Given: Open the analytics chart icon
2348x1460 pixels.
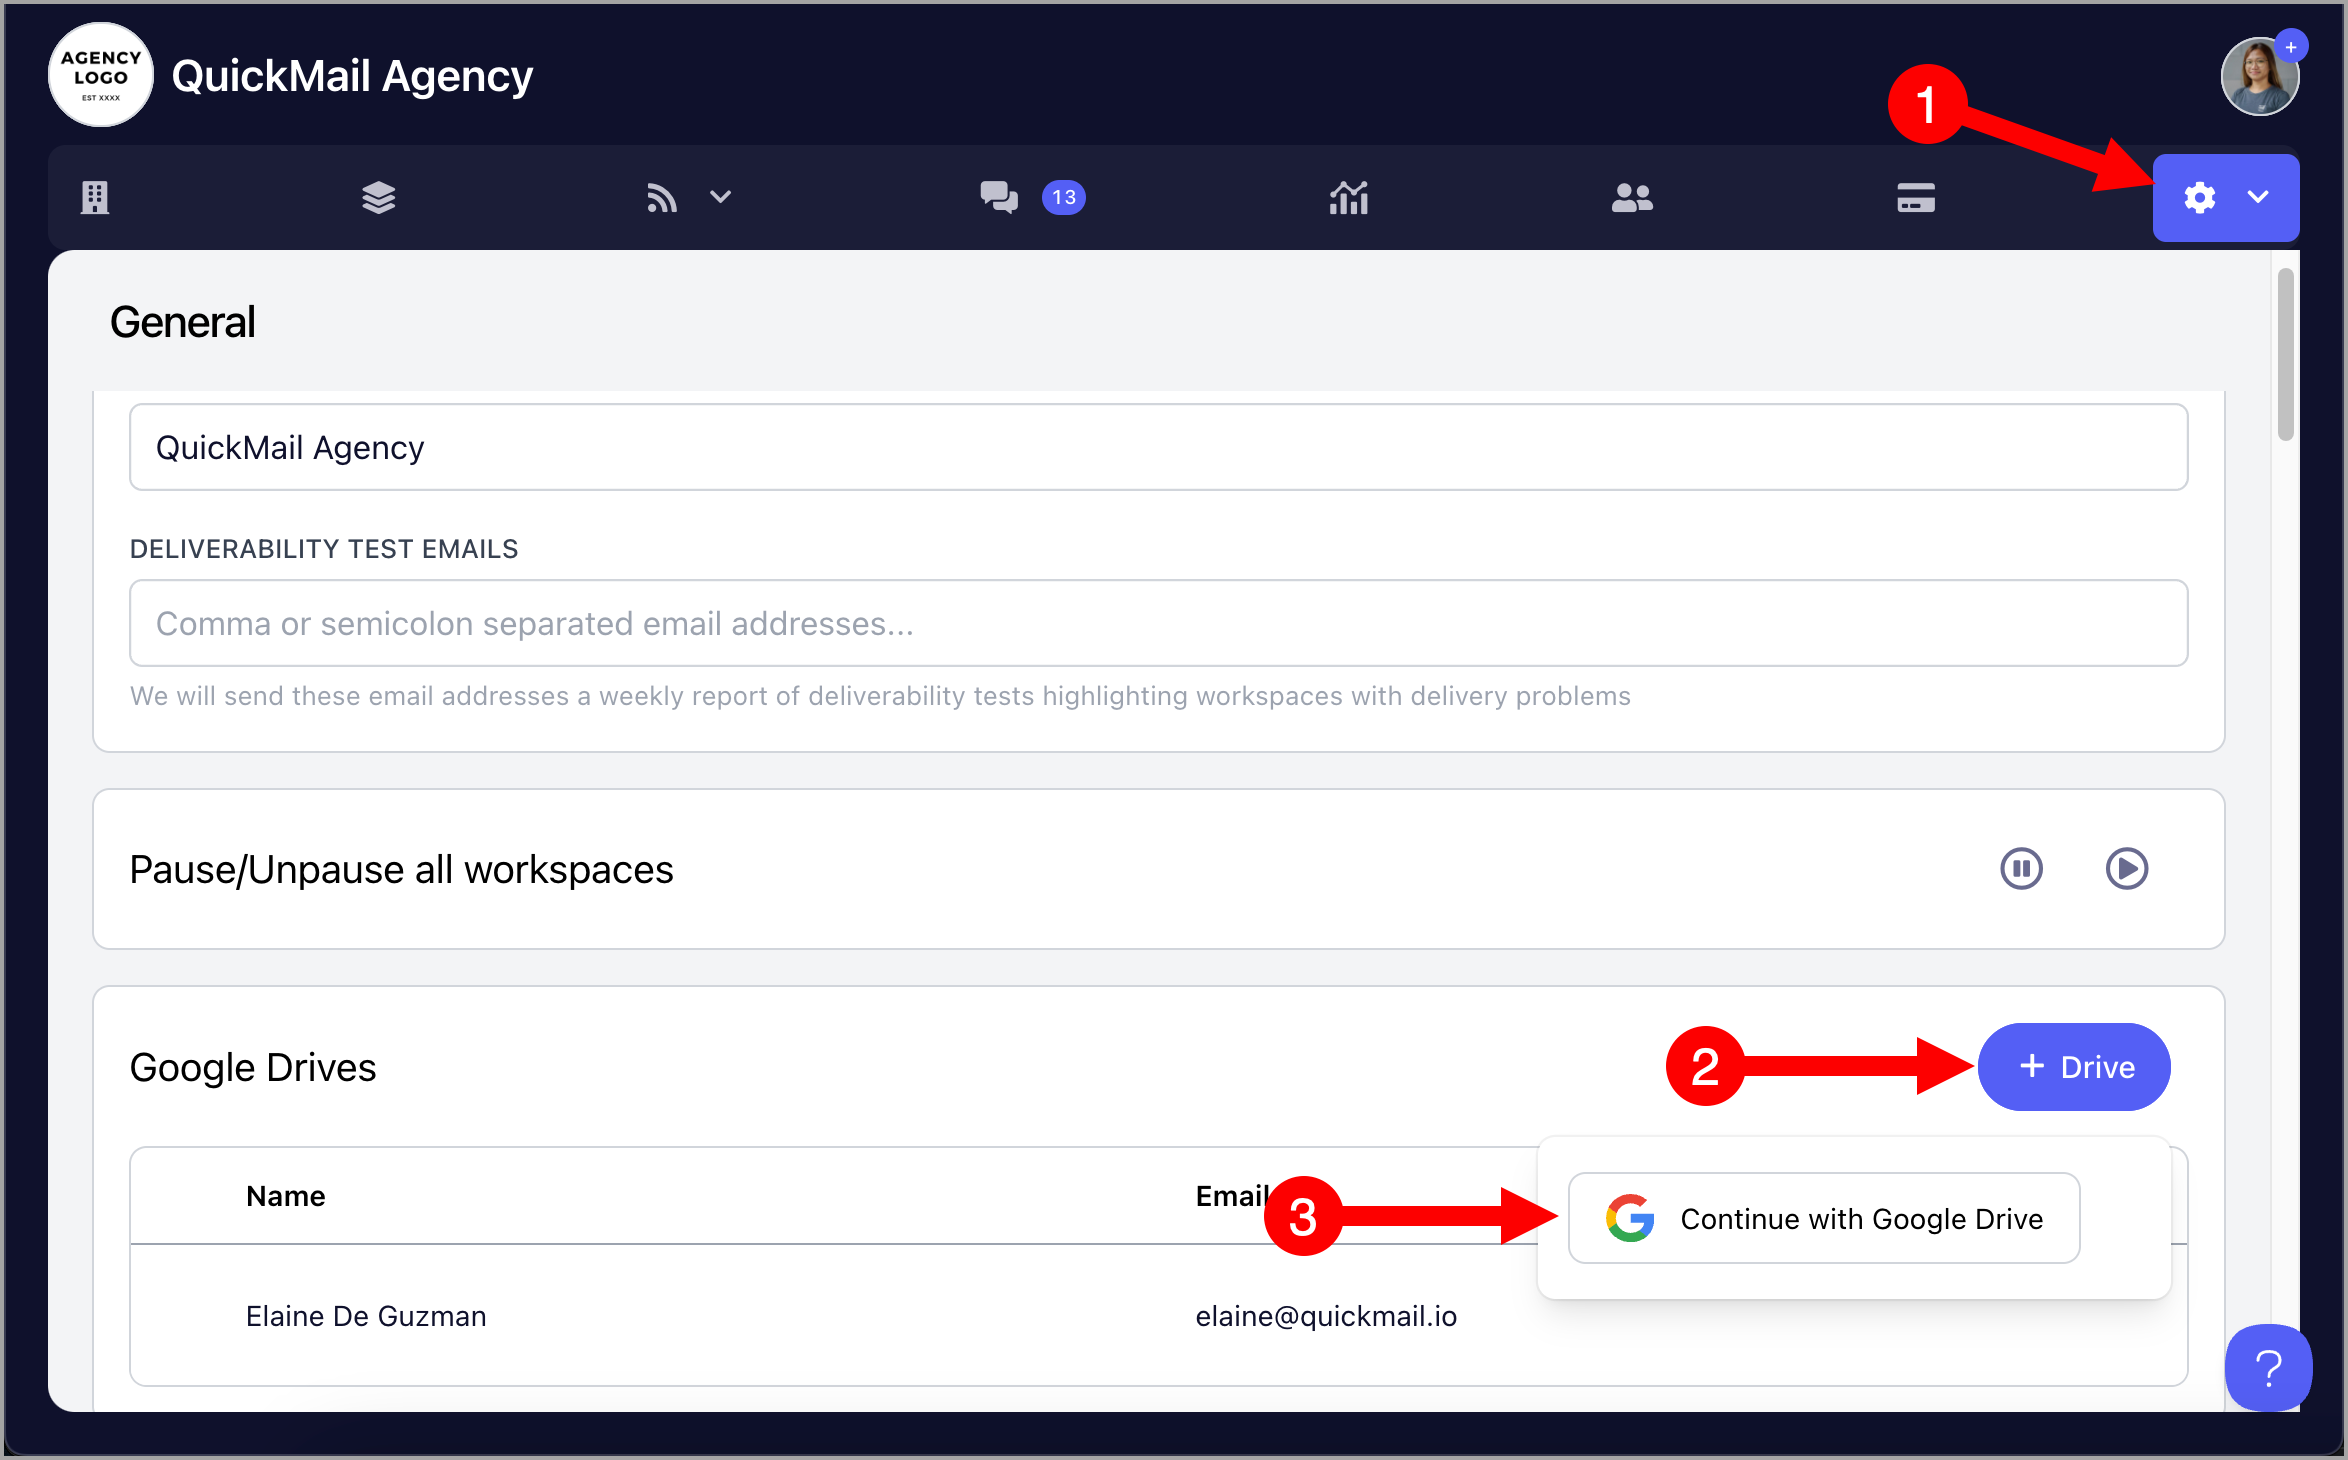Looking at the screenshot, I should coord(1349,197).
